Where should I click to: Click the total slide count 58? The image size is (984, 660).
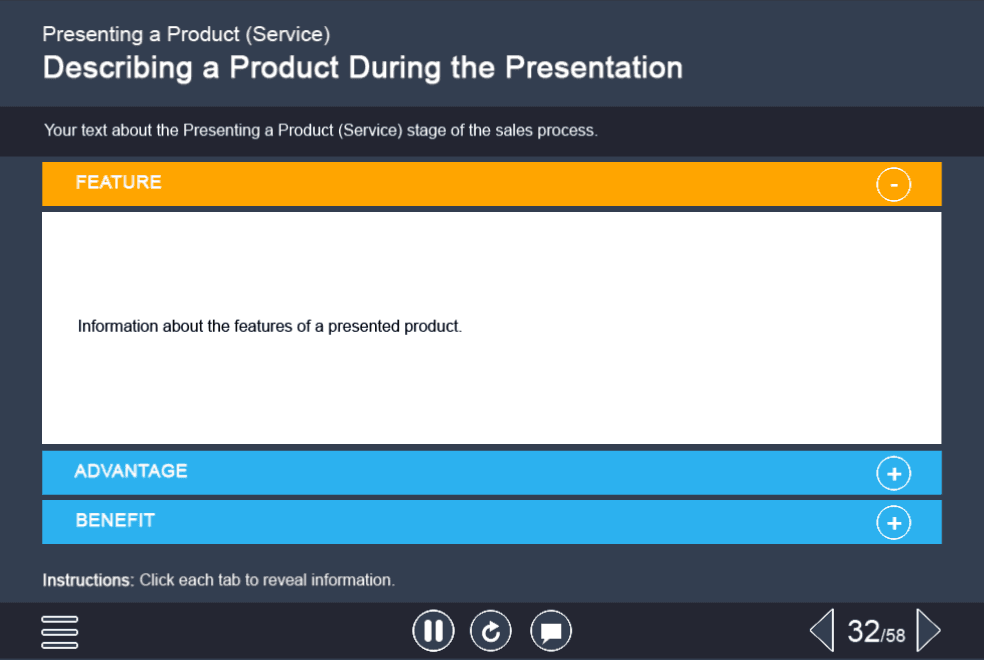[894, 636]
